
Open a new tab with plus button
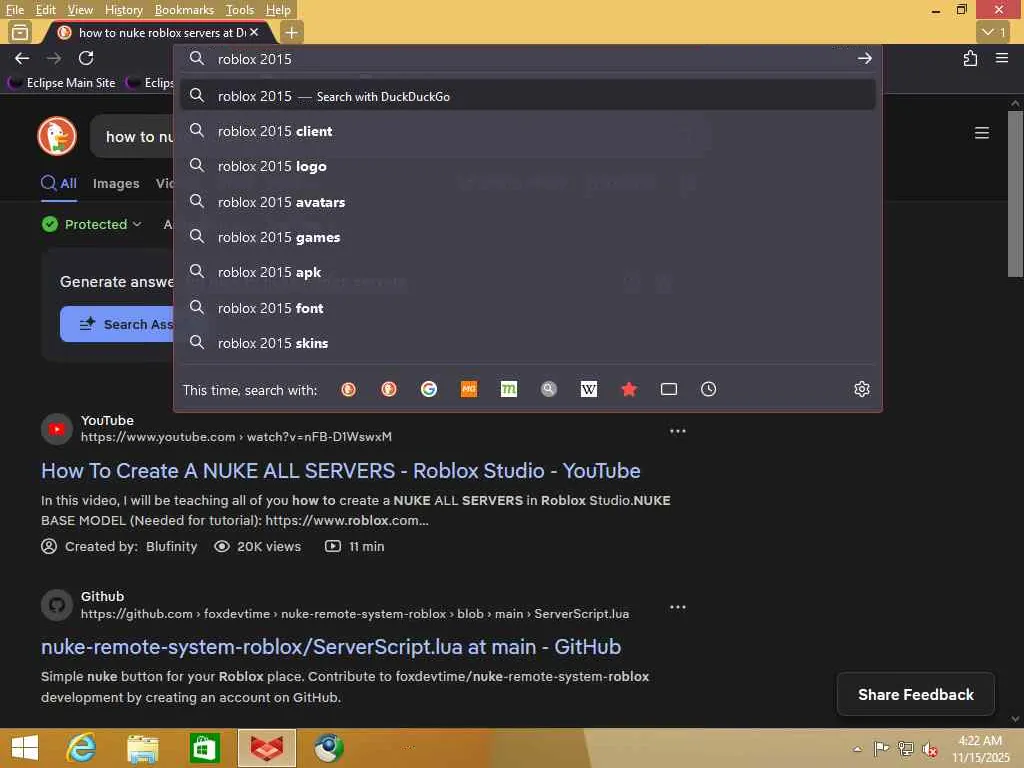click(292, 32)
